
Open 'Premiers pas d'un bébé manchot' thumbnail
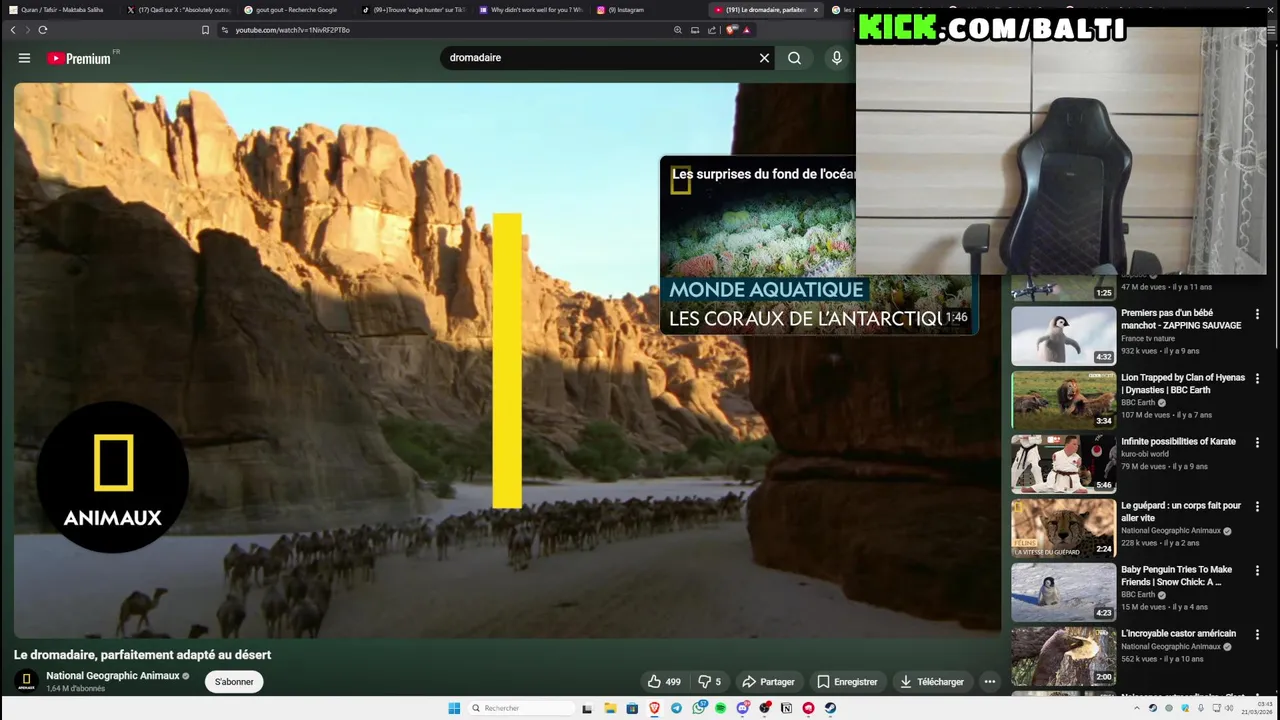1063,335
